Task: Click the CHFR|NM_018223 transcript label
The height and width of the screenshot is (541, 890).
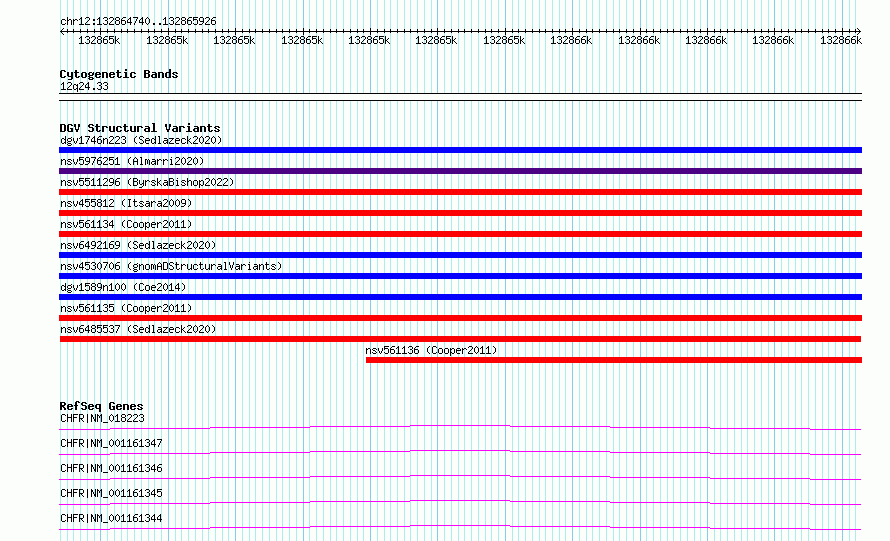Action: tap(102, 418)
